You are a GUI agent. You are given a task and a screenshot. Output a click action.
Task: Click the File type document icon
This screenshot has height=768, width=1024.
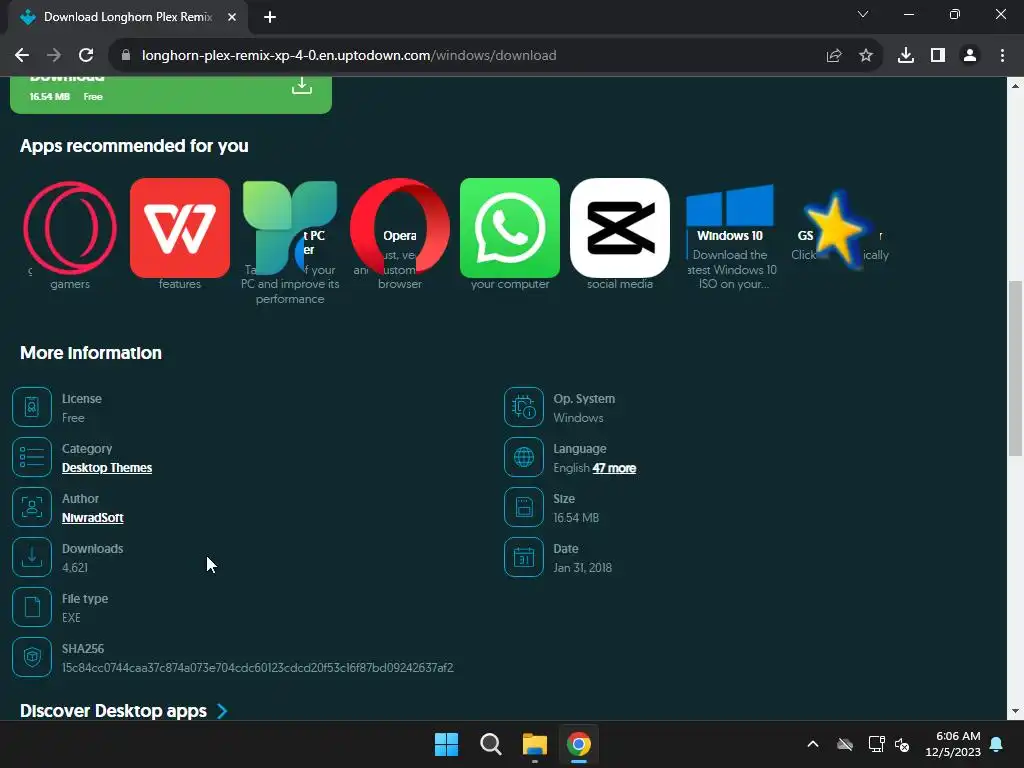coord(32,607)
